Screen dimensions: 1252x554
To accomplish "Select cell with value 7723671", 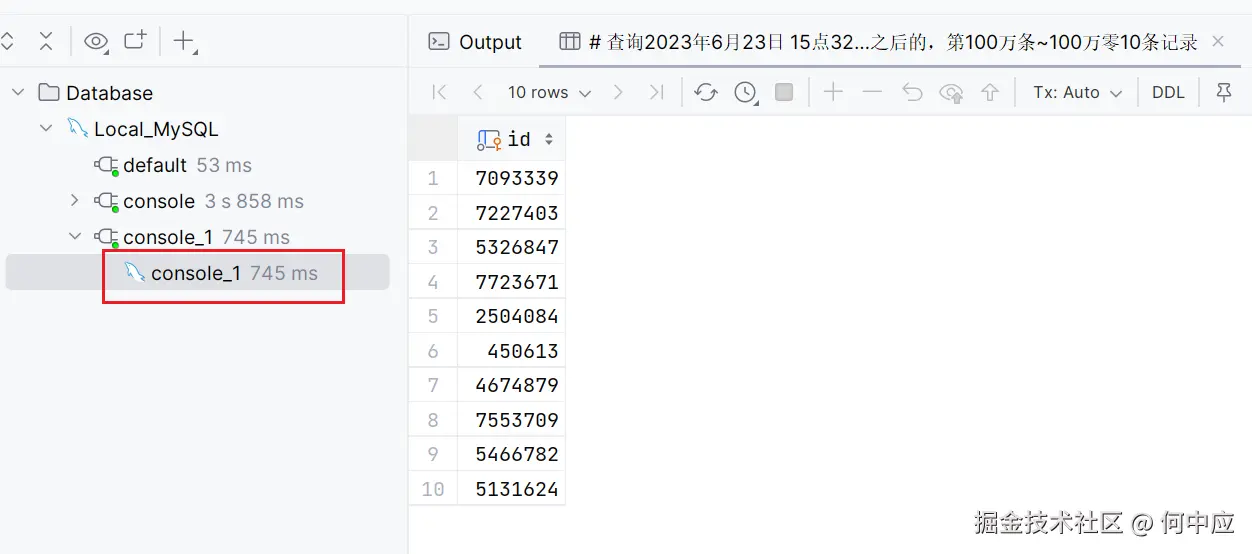I will (x=512, y=282).
